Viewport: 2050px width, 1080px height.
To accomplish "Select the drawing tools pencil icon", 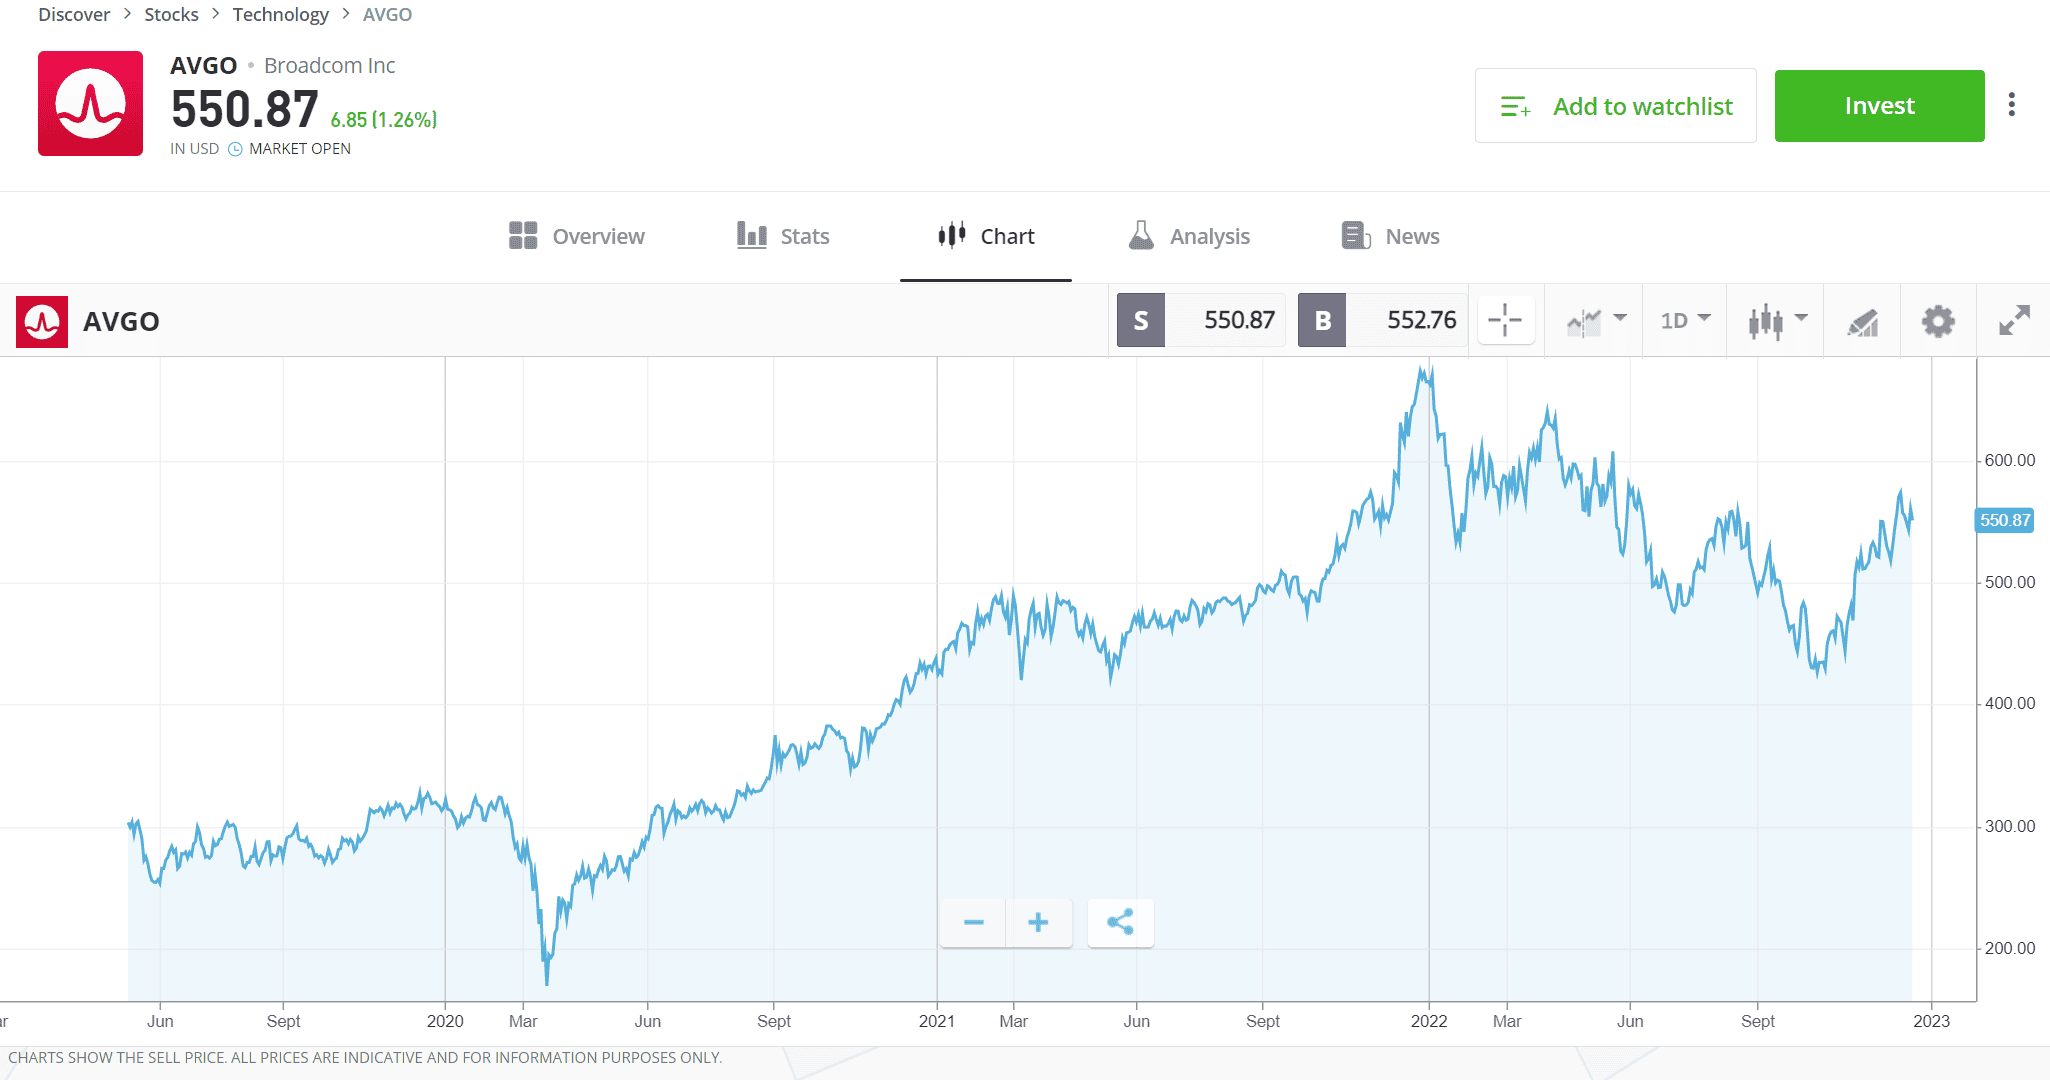I will point(1862,322).
